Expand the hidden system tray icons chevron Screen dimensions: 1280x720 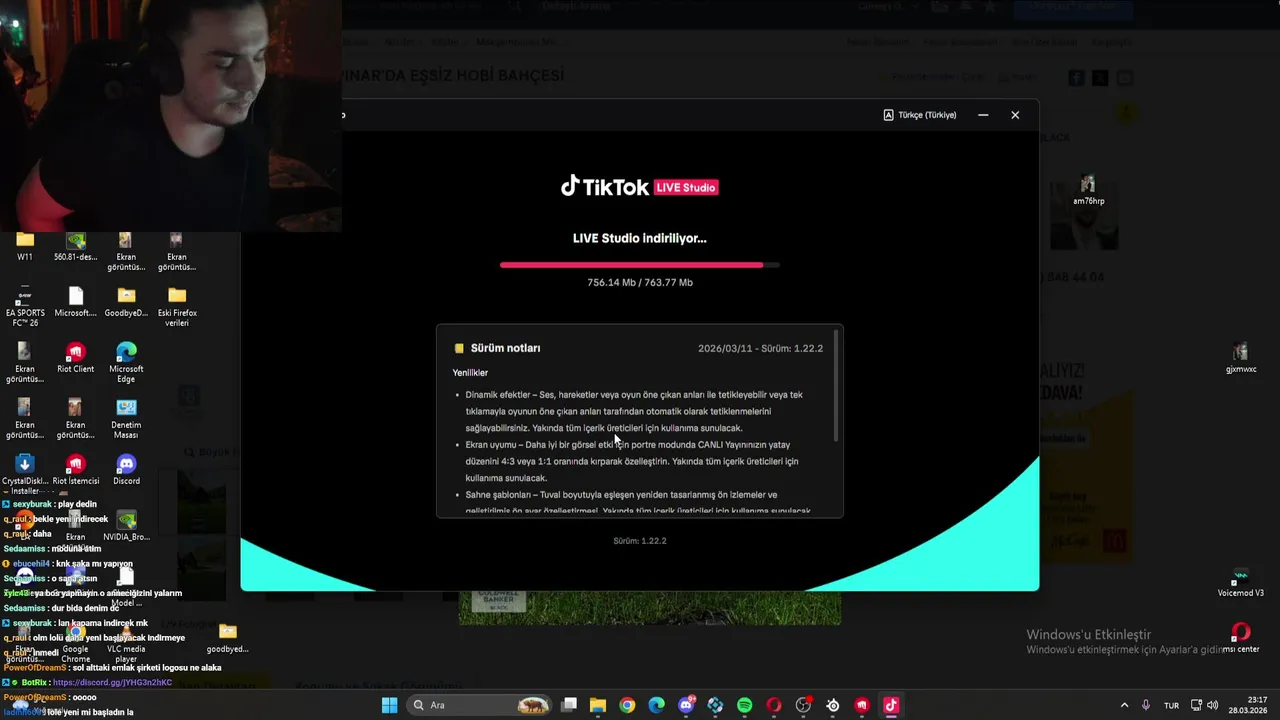click(1124, 705)
